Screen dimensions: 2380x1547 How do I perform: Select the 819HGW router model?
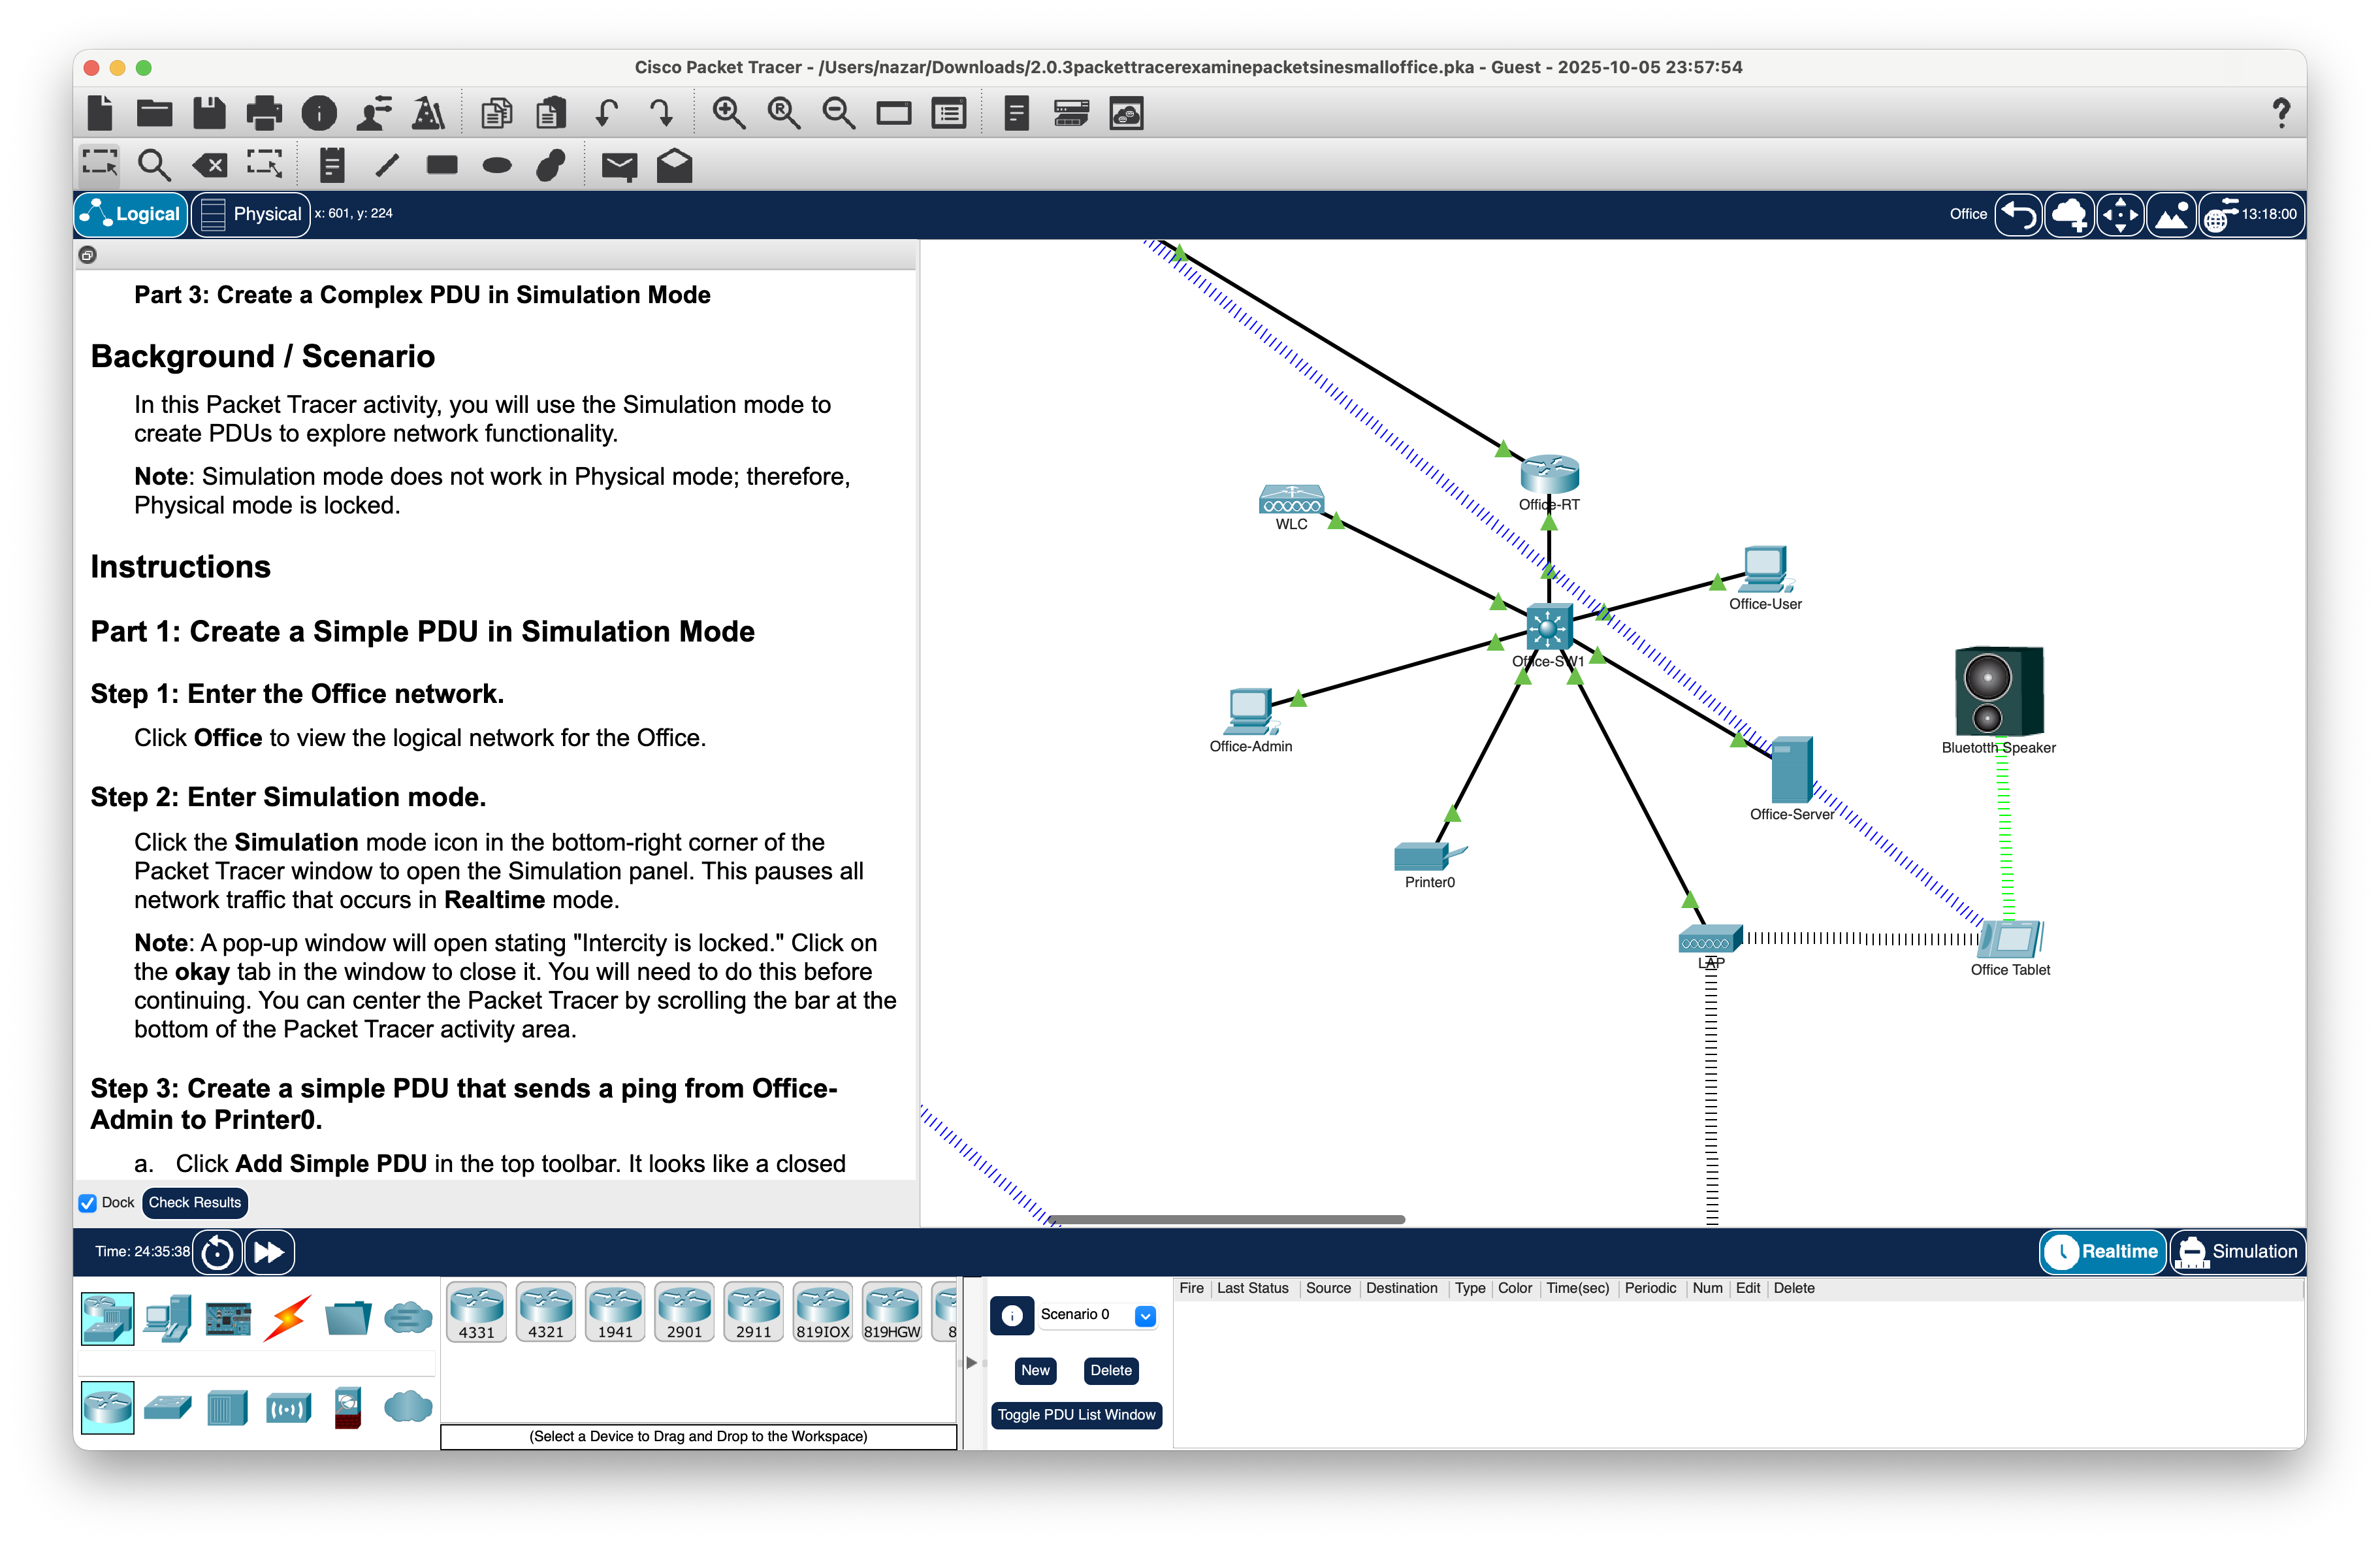pos(892,1312)
